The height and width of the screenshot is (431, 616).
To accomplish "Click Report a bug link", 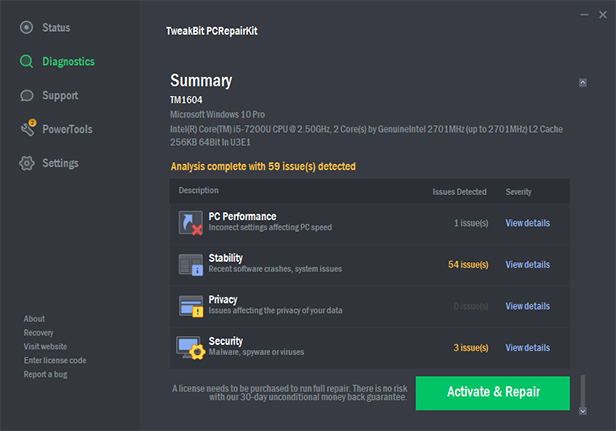I will pyautogui.click(x=46, y=374).
